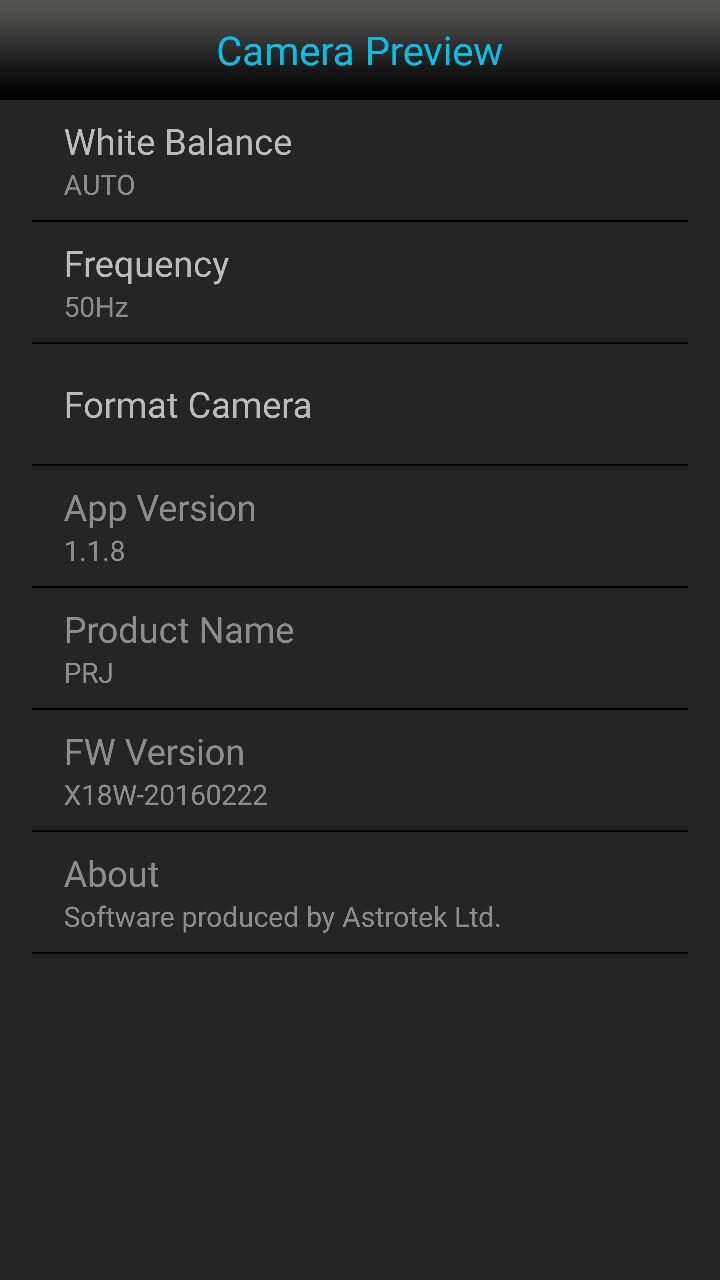The image size is (720, 1280).
Task: Tap the AUTO white balance value
Action: [x=99, y=186]
